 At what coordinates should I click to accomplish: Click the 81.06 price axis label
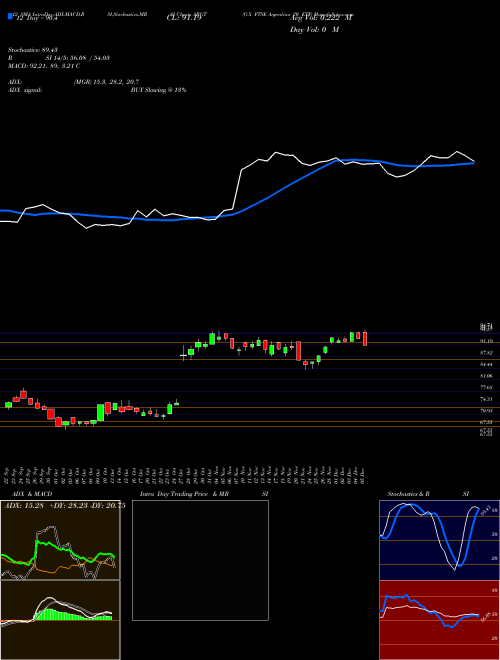tap(486, 376)
